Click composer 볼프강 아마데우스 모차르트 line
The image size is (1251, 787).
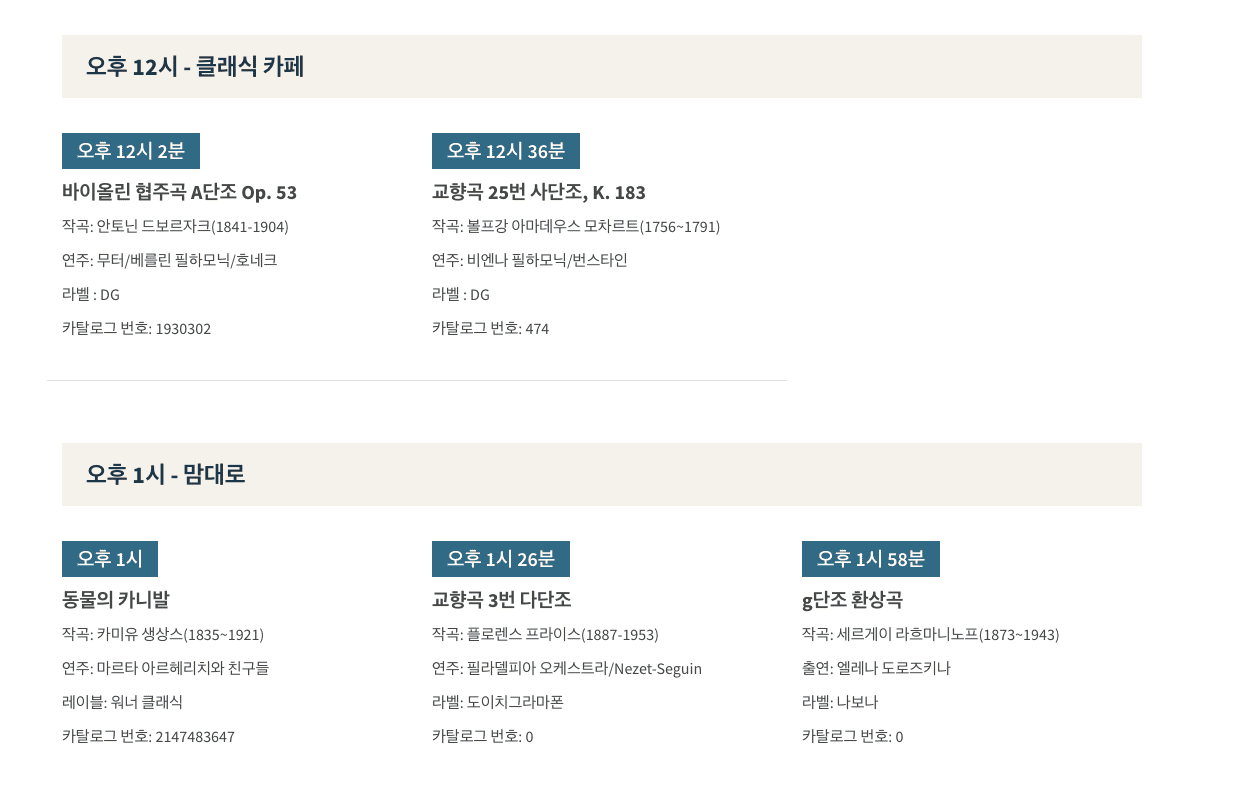click(x=576, y=227)
